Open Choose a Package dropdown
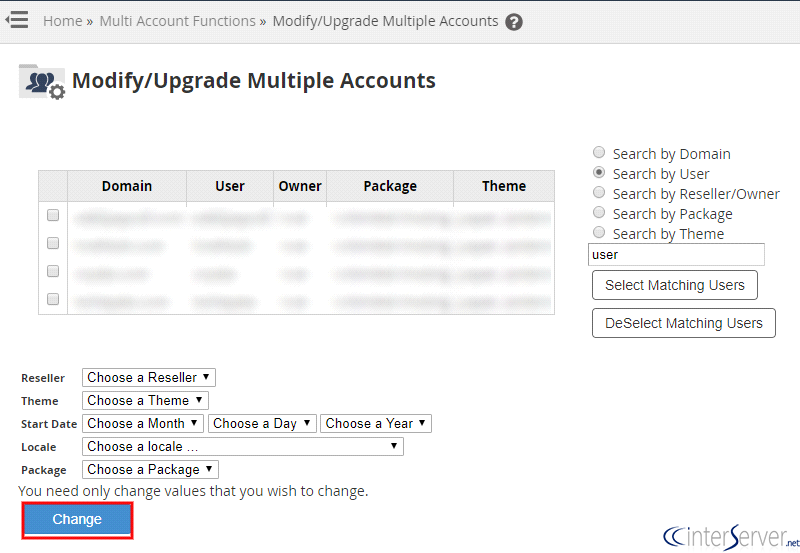 (x=150, y=469)
